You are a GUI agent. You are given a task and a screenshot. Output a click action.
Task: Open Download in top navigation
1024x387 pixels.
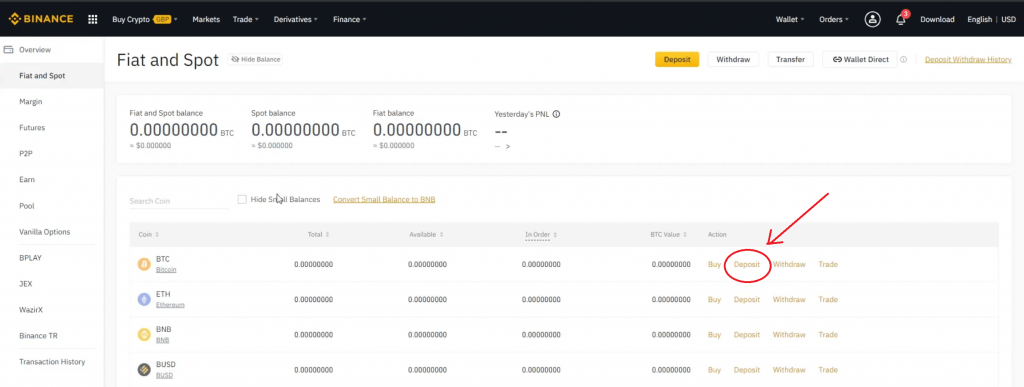[x=937, y=20]
